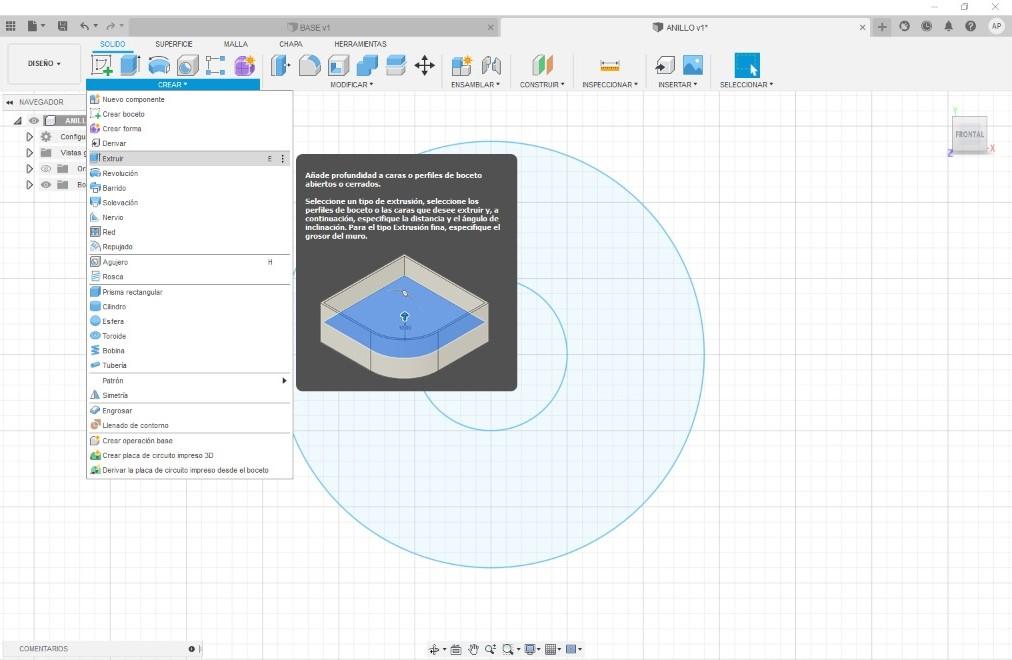
Task: Expand the COMENTARIOS panel
Action: (x=192, y=649)
